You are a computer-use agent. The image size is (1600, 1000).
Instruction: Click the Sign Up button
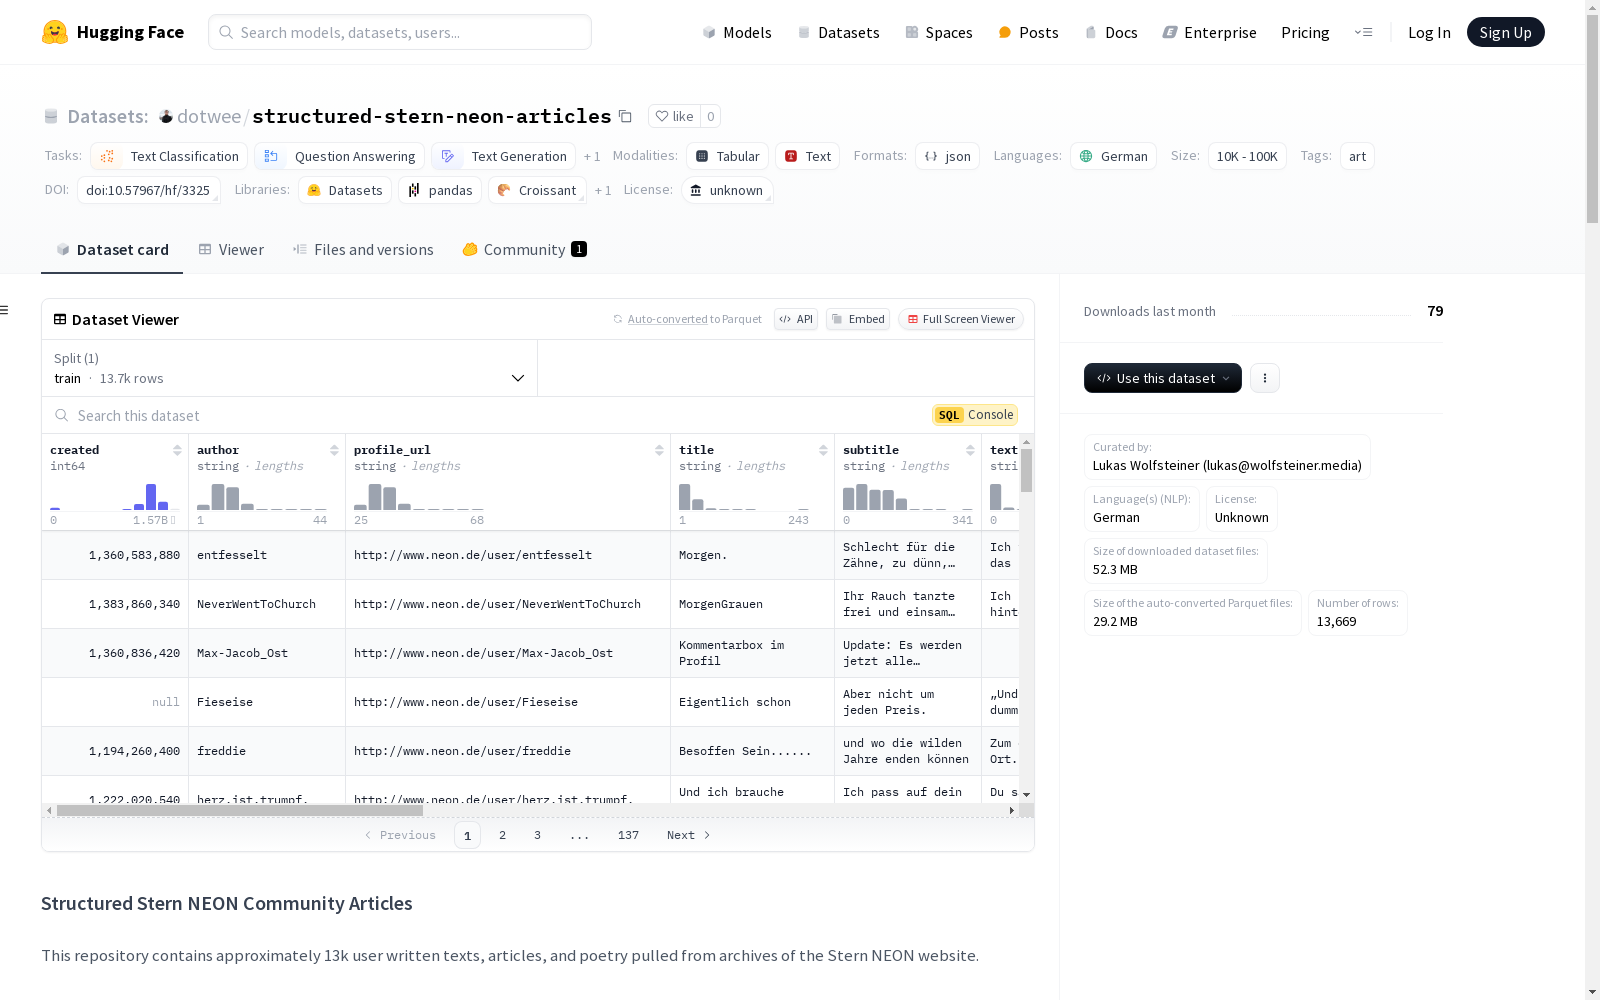point(1505,32)
